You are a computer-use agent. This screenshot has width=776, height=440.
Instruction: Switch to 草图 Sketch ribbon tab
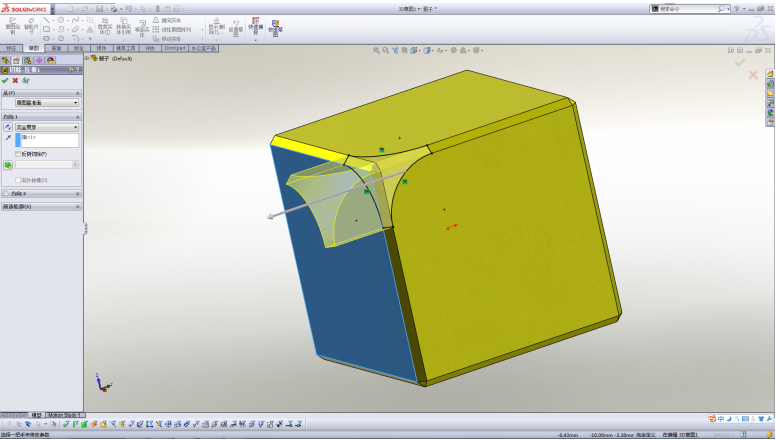click(x=34, y=49)
